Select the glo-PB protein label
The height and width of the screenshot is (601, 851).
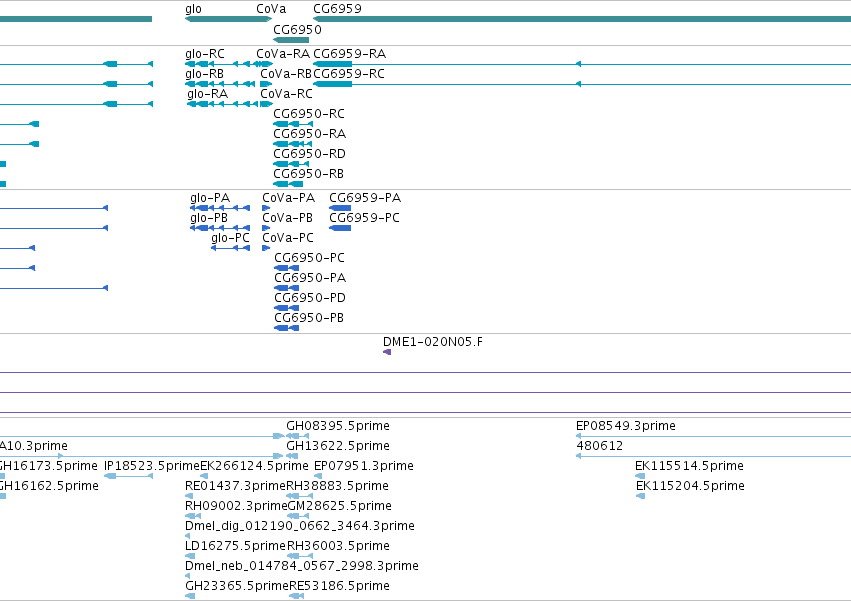[209, 218]
